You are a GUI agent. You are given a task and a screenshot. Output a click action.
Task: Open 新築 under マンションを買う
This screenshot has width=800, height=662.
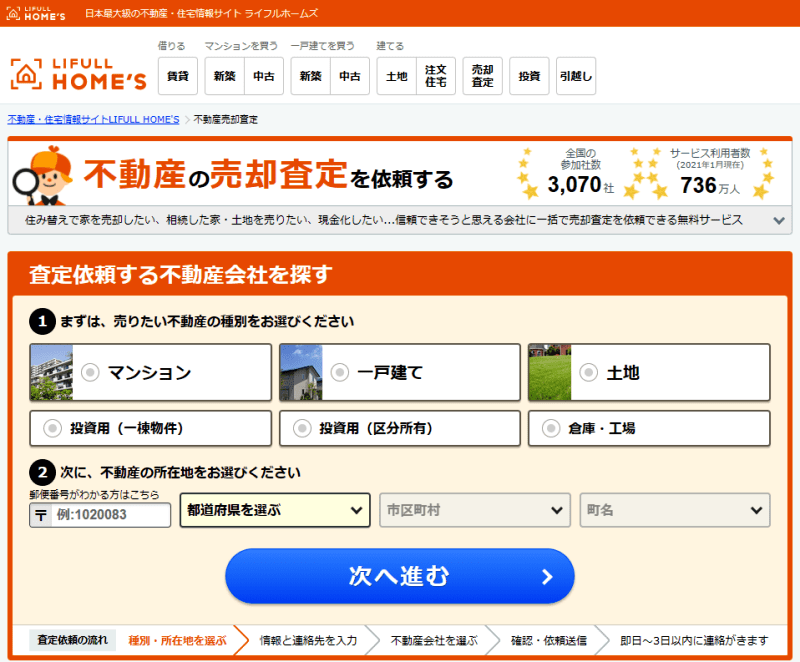point(224,76)
